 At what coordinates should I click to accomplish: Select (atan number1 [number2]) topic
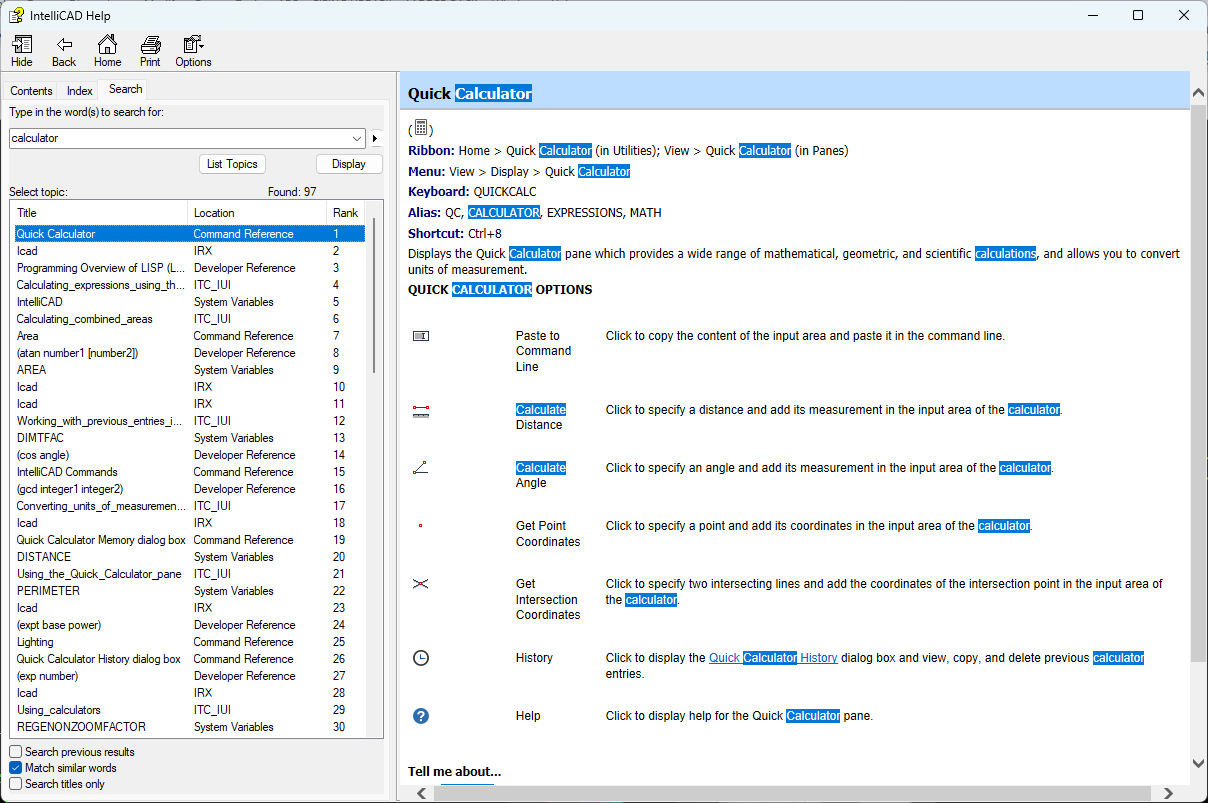pos(189,353)
